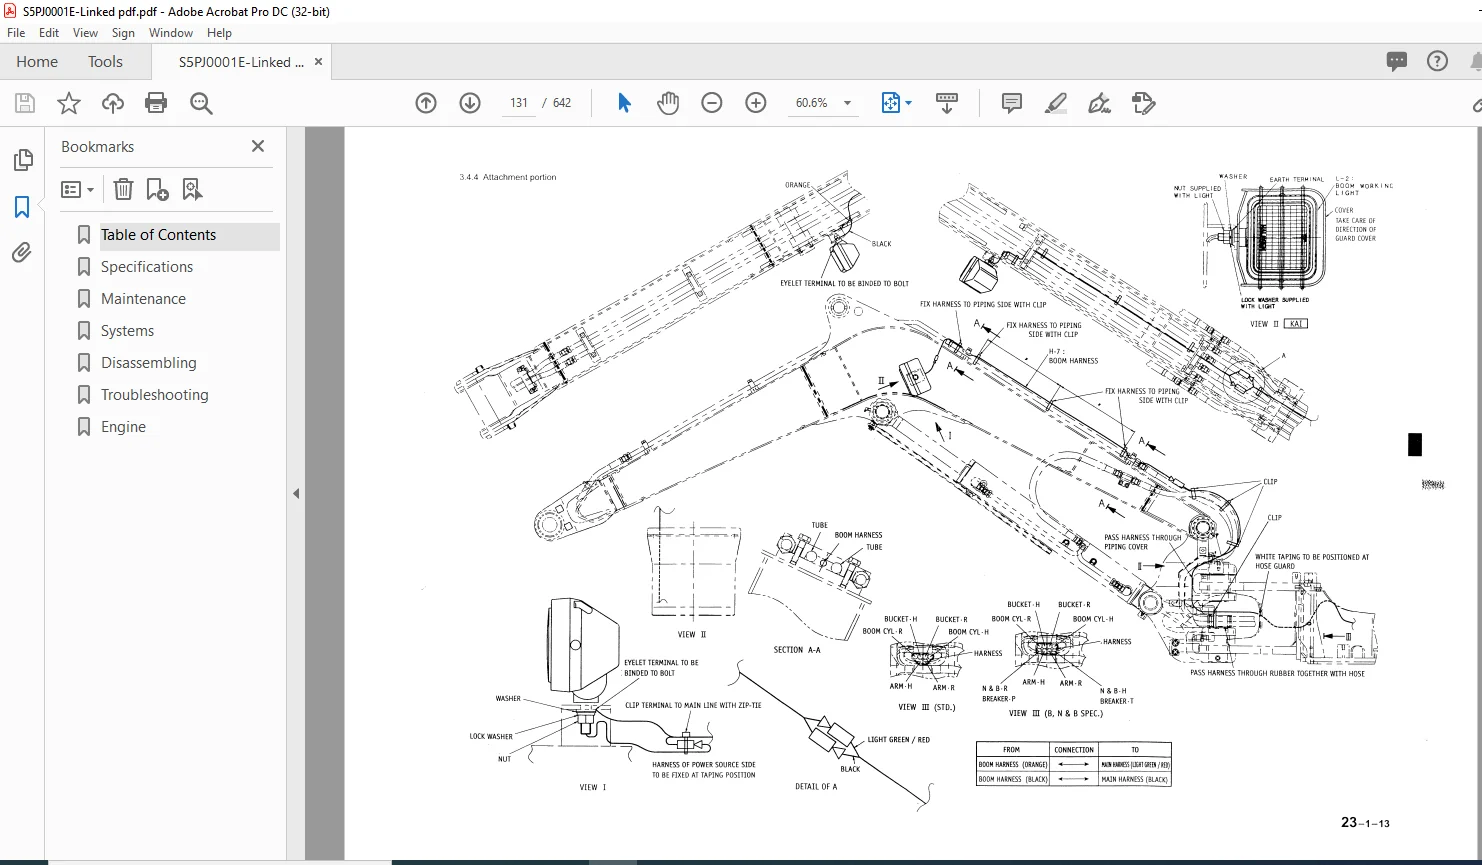
Task: Open the Sign menu
Action: pyautogui.click(x=123, y=33)
